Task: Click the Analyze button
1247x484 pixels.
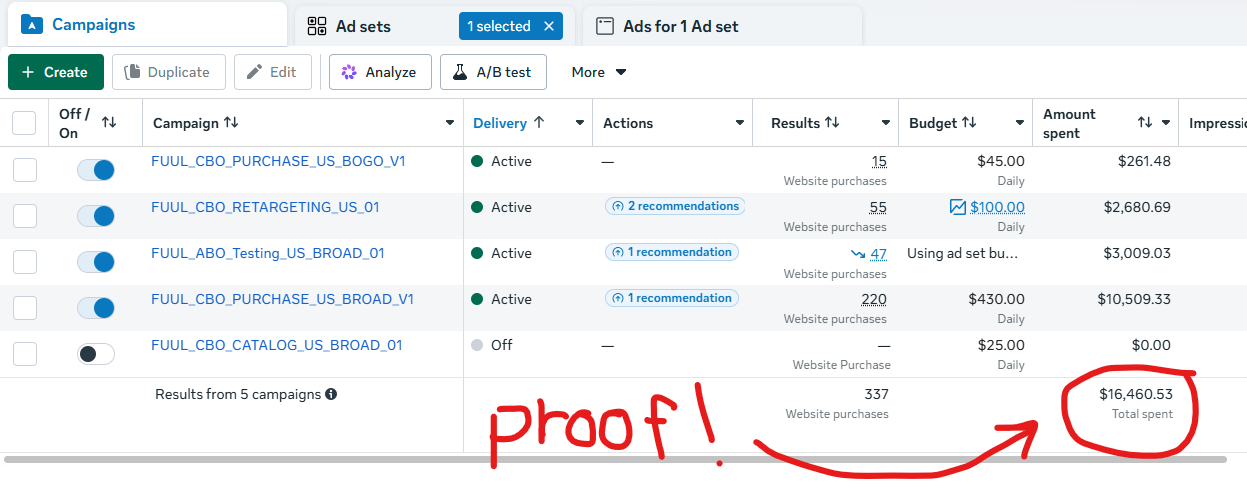Action: tap(380, 72)
